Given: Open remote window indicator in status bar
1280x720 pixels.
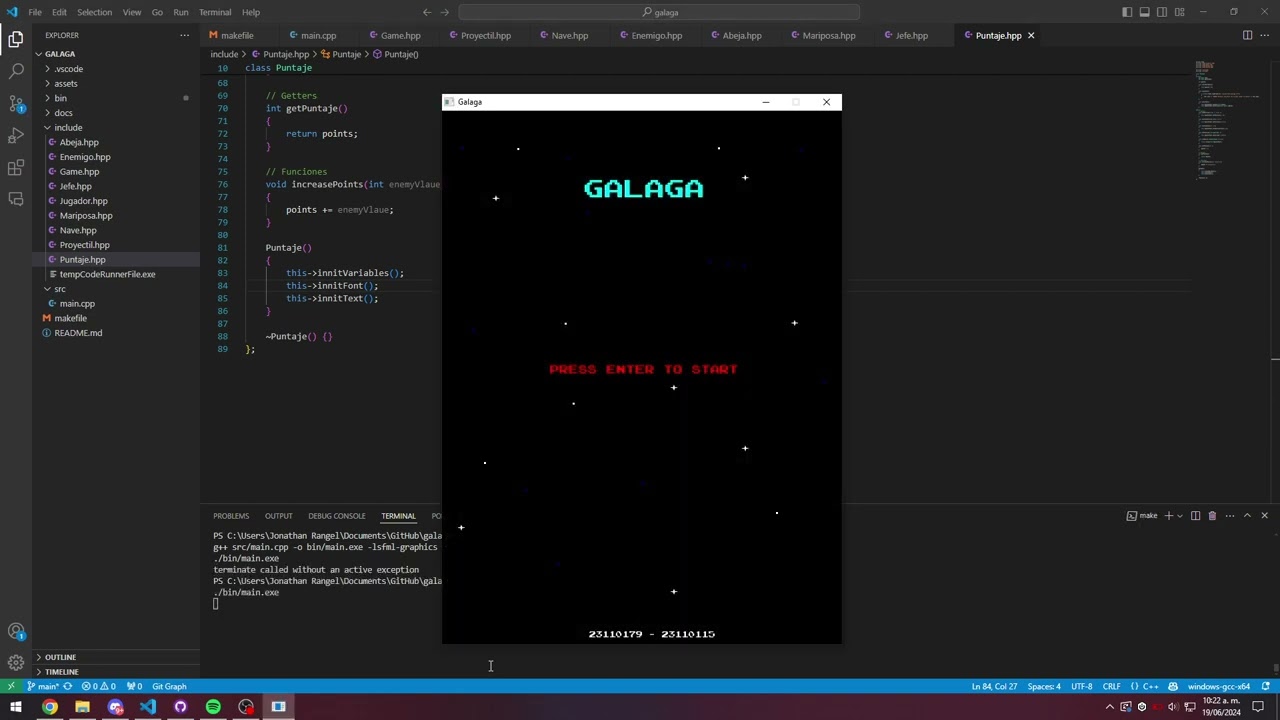Looking at the screenshot, I should tap(11, 686).
